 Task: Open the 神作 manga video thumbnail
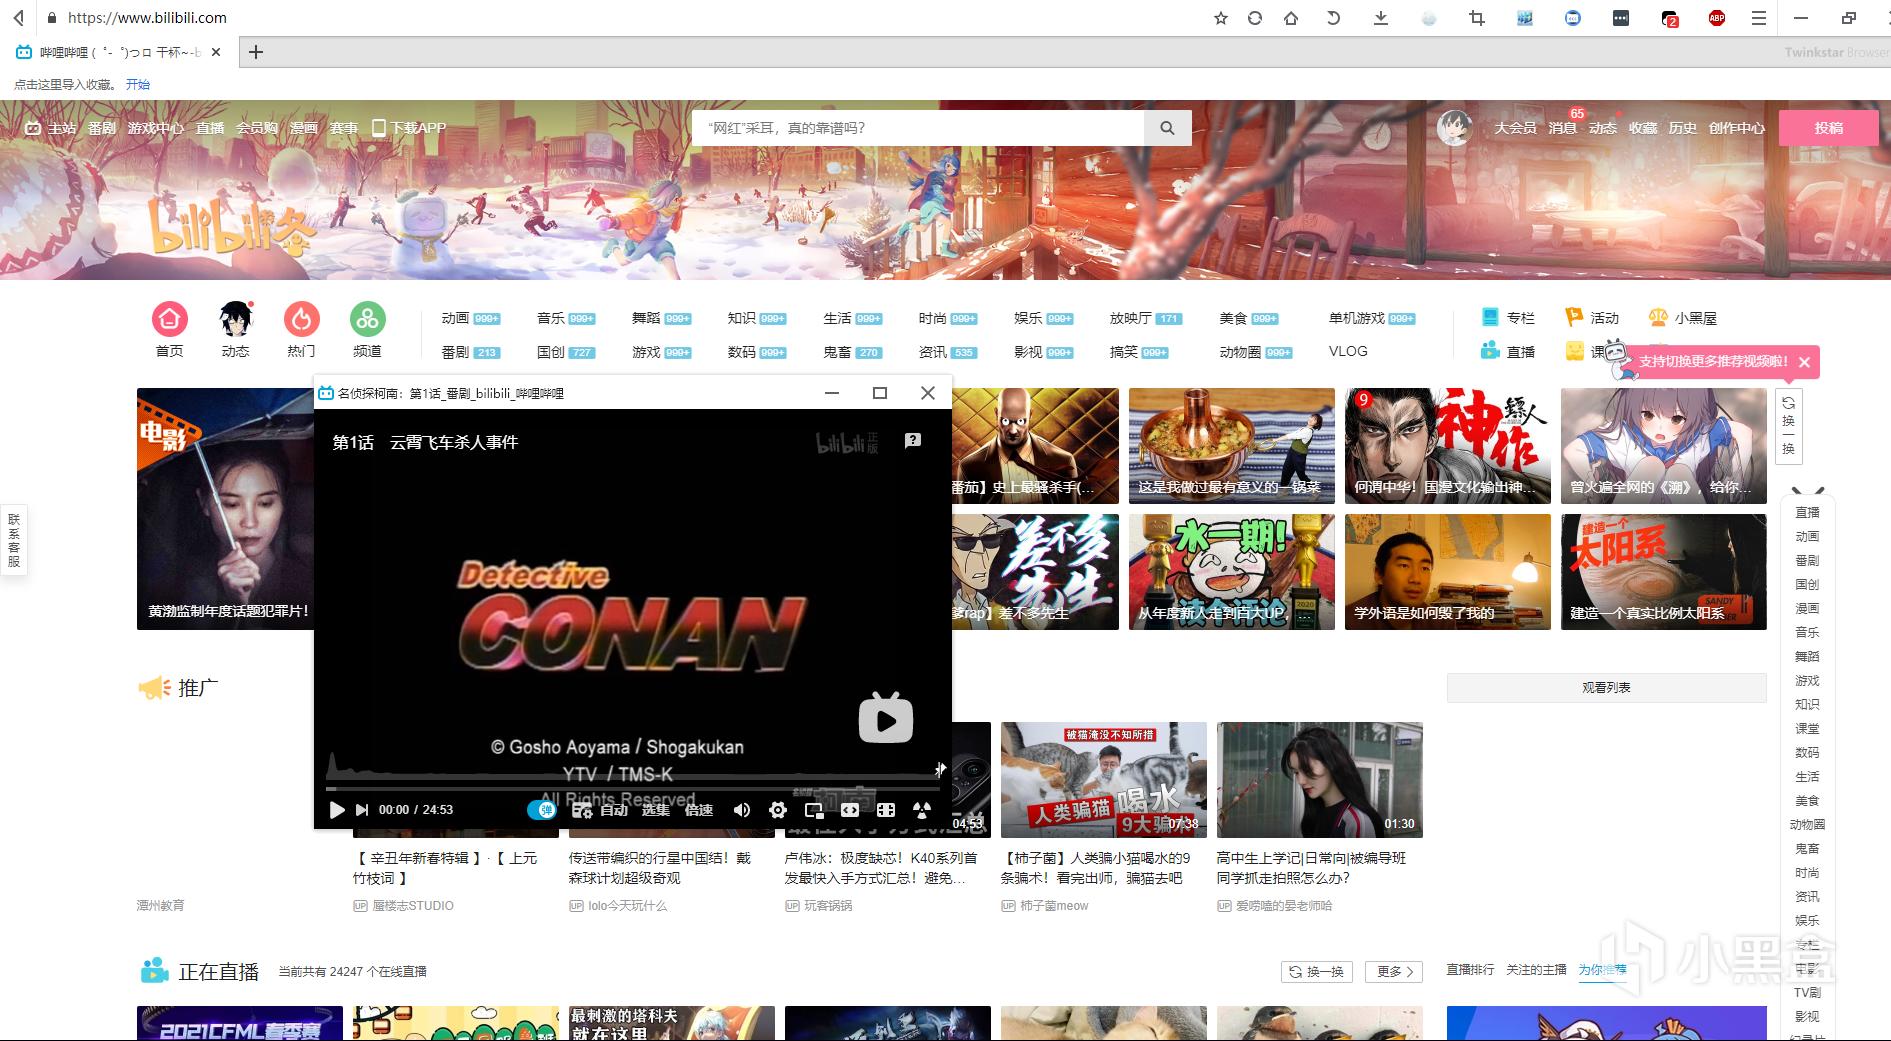pos(1447,445)
